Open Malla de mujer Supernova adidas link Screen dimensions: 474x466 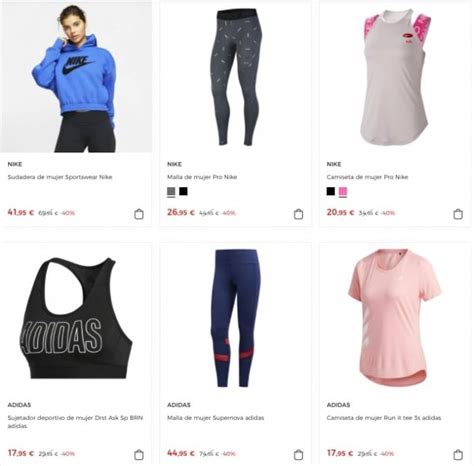[x=216, y=418]
